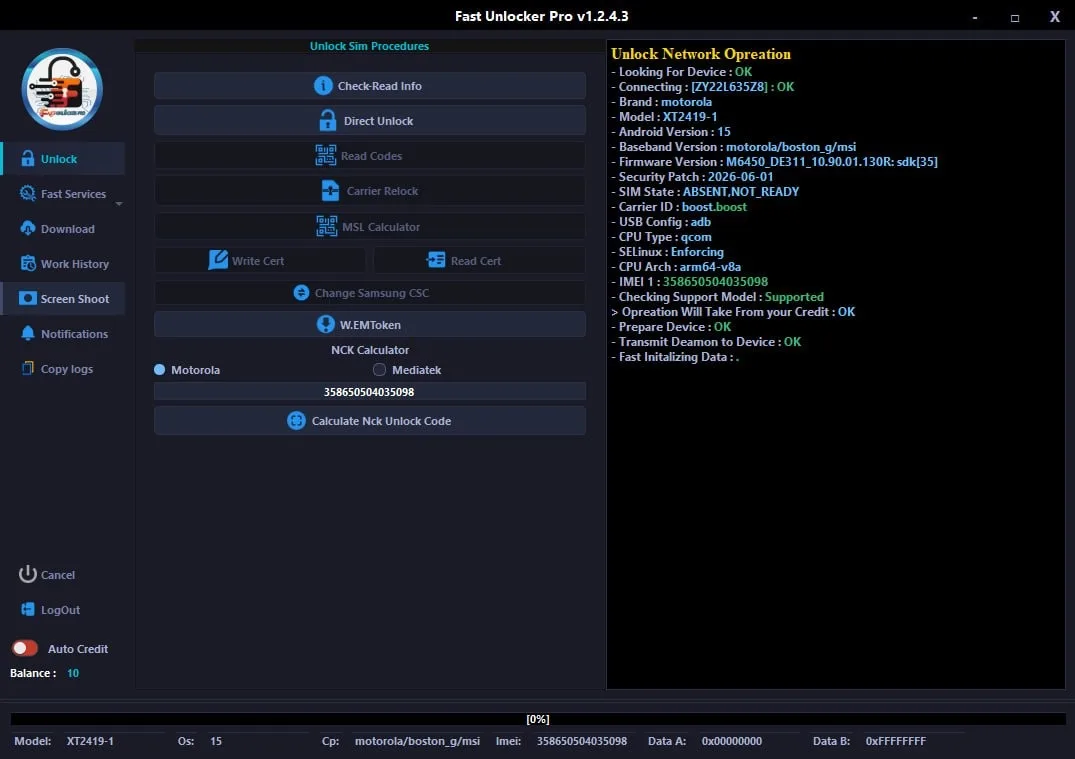Click the Read Codes button
The image size is (1075, 759).
[x=370, y=156]
